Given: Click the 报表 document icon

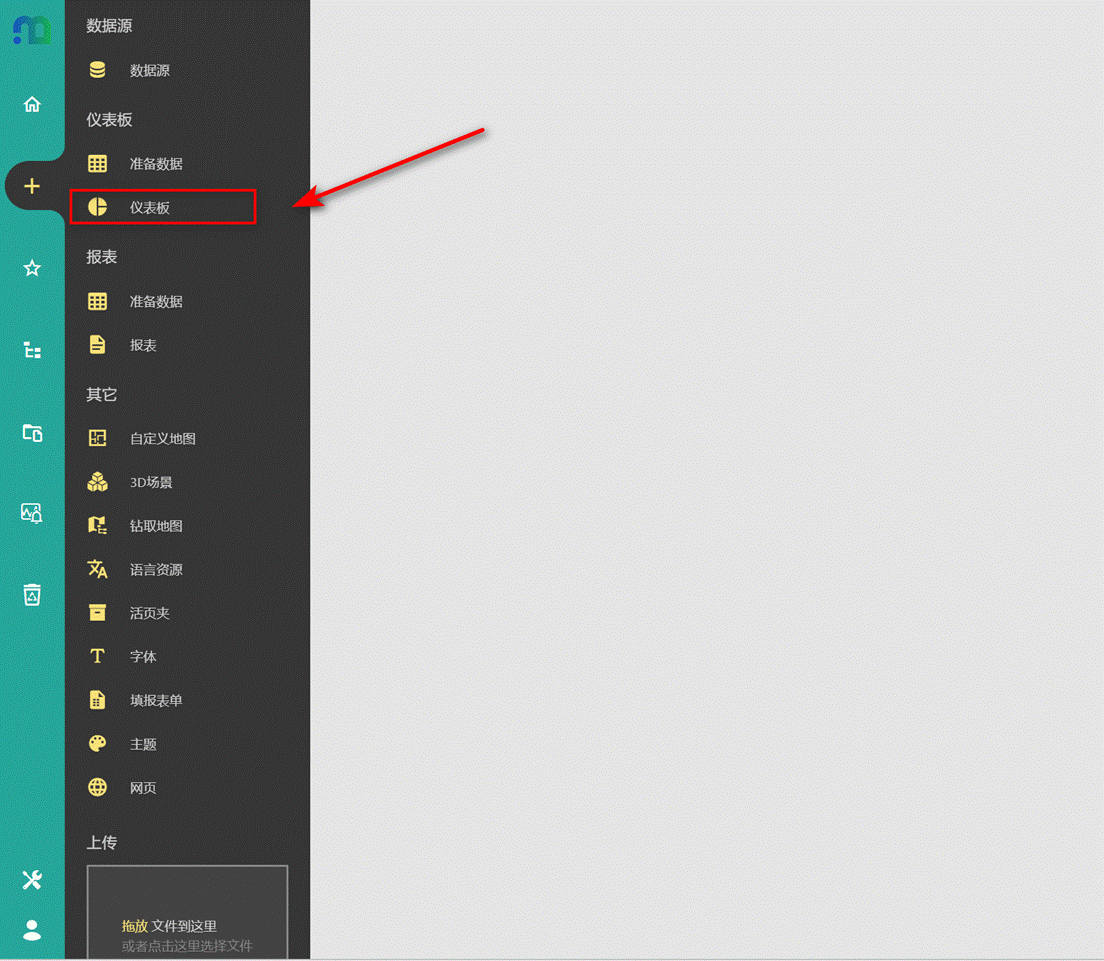Looking at the screenshot, I should [97, 344].
